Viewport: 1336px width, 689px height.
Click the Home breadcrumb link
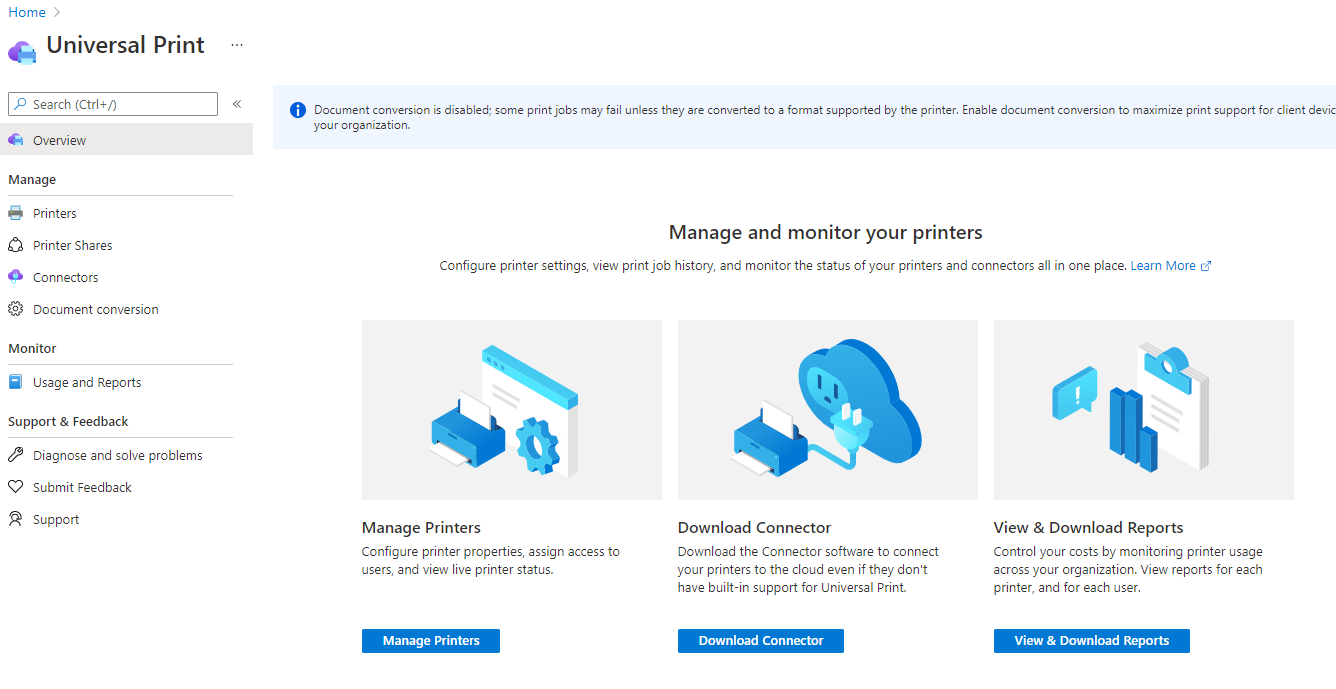[x=27, y=12]
